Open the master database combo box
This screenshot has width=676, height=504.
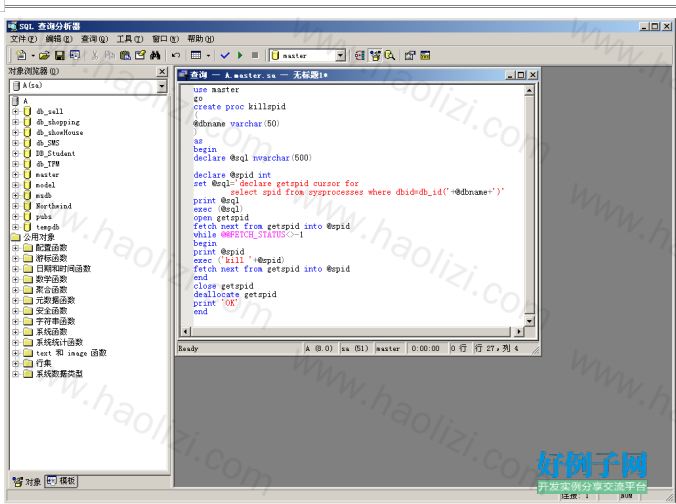pyautogui.click(x=341, y=56)
